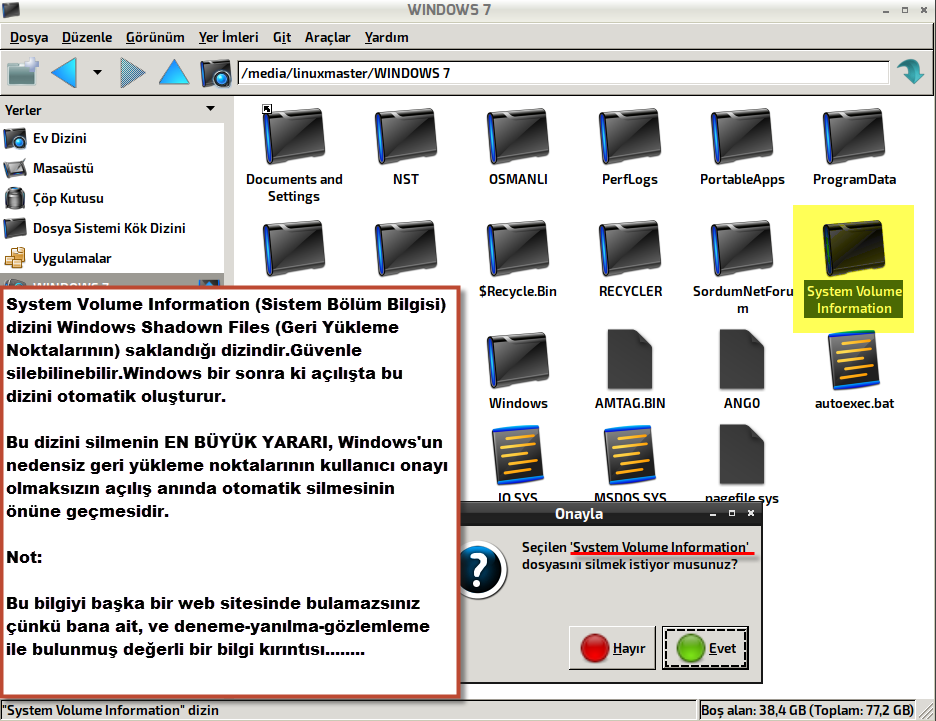Open the Git menu
Viewport: 936px width, 721px height.
click(282, 37)
